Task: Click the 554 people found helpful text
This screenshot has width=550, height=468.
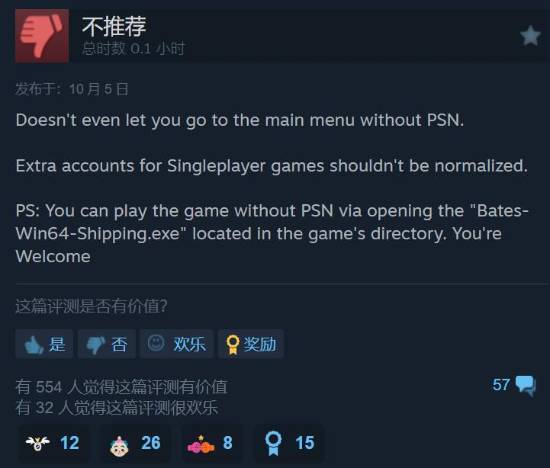Action: click(121, 387)
